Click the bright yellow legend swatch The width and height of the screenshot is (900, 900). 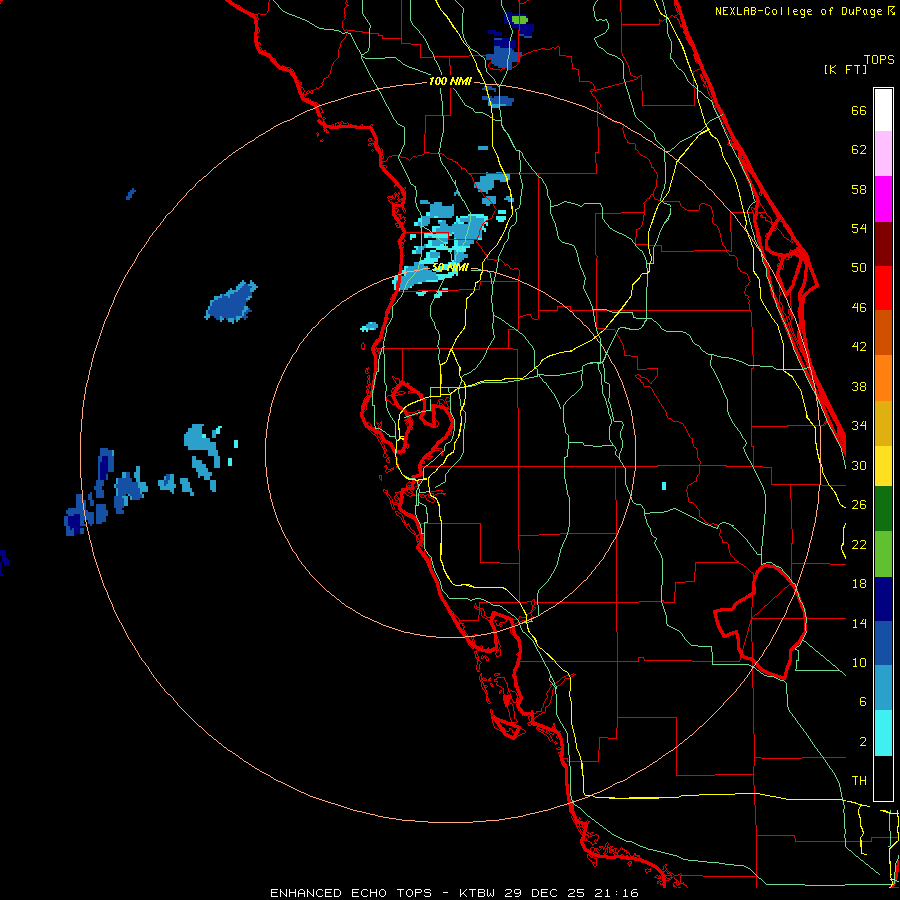coord(883,466)
